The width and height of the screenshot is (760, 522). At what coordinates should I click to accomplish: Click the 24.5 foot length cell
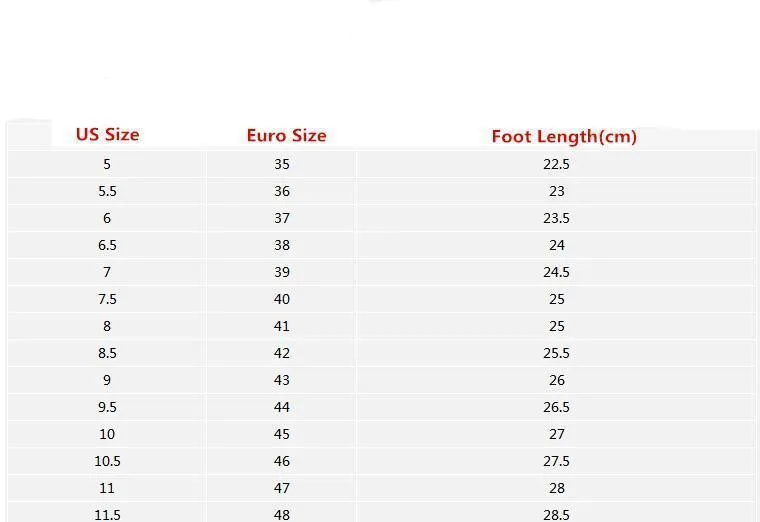tap(556, 272)
